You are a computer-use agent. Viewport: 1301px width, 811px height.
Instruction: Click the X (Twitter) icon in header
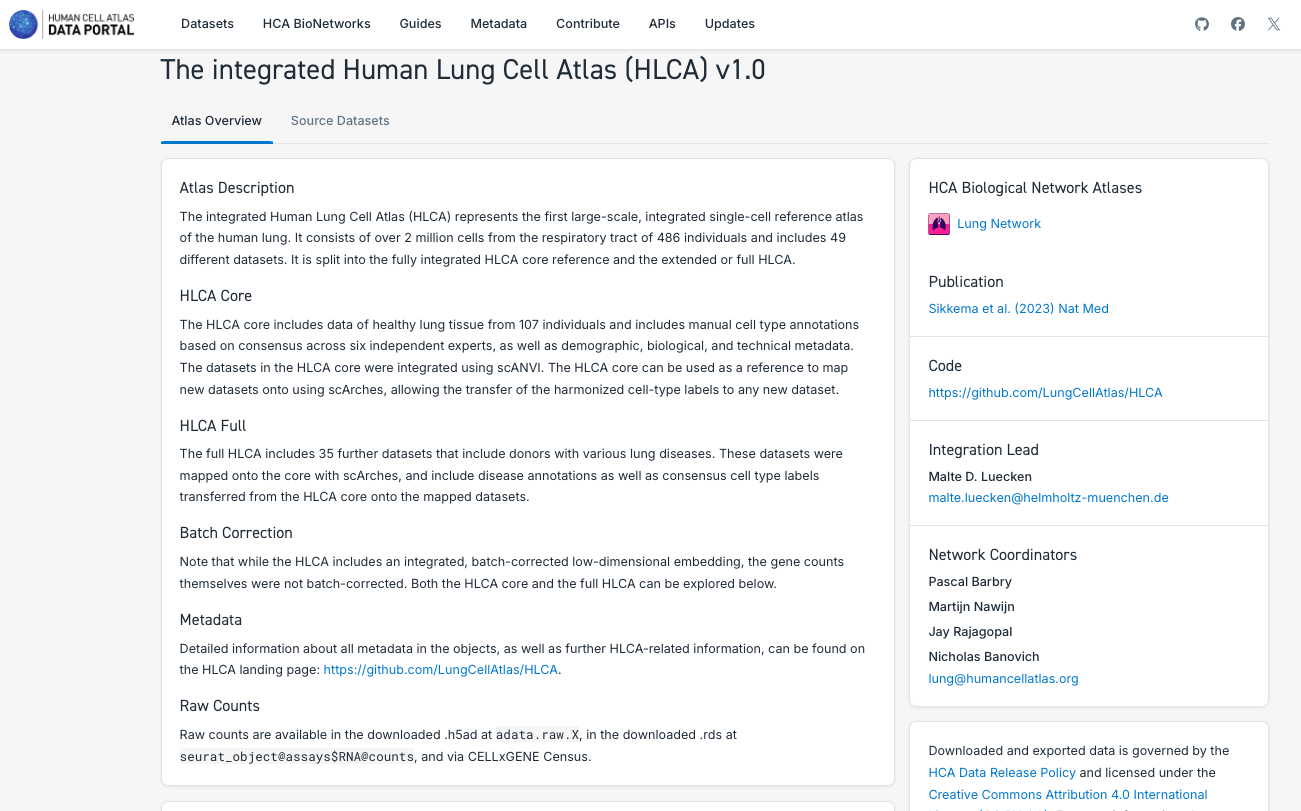tap(1274, 24)
